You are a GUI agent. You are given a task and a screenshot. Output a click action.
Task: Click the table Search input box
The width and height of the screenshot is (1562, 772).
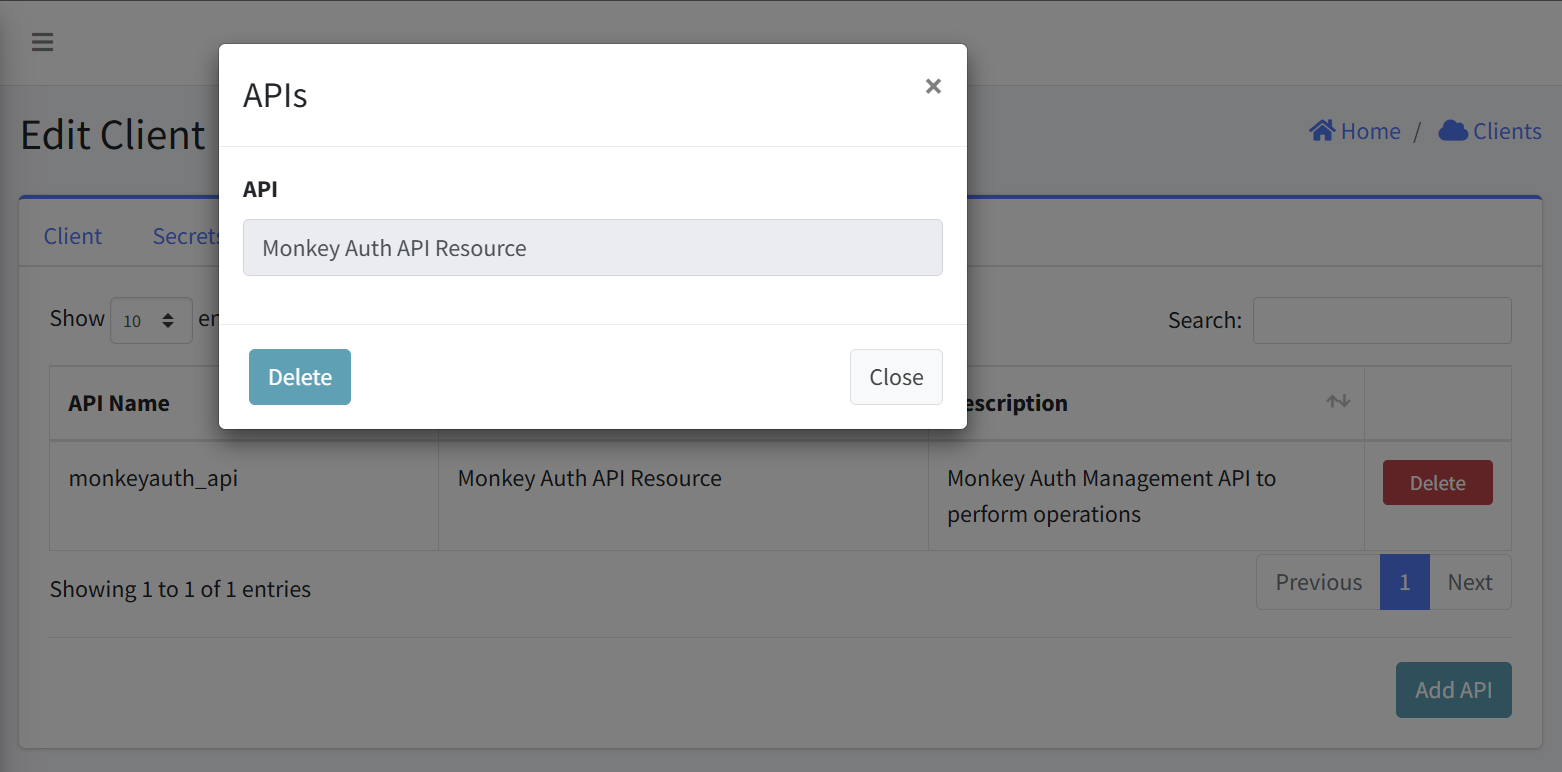click(1382, 320)
